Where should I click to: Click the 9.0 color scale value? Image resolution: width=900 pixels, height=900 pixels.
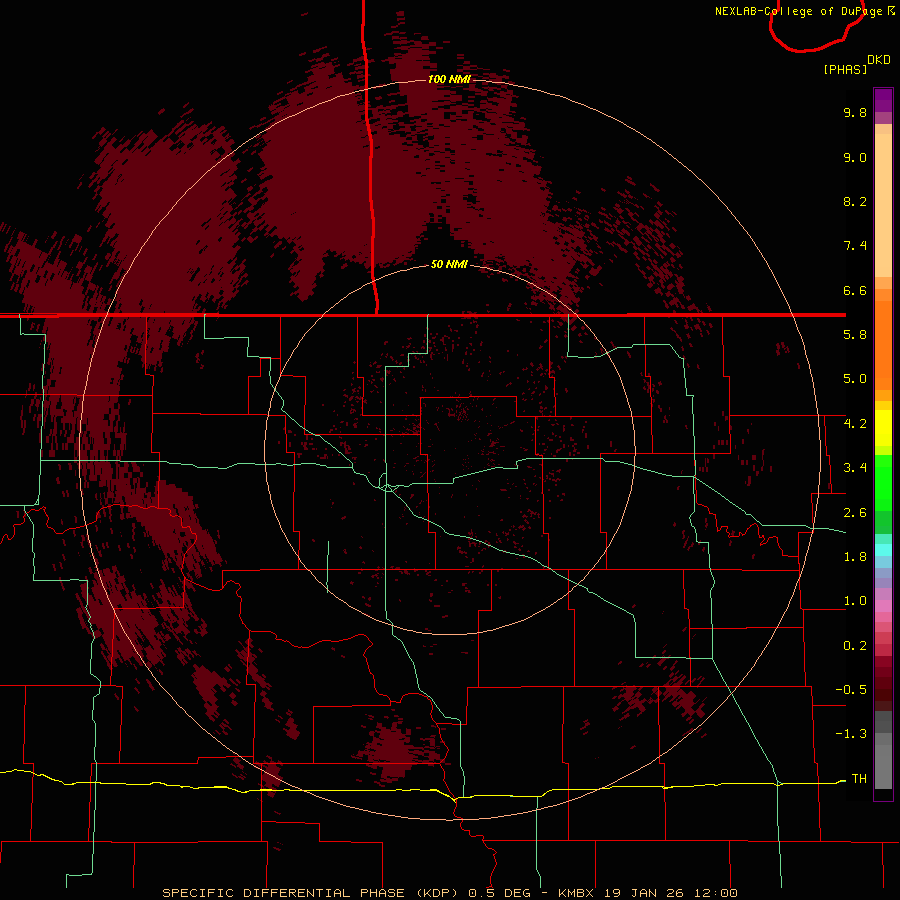coord(855,157)
